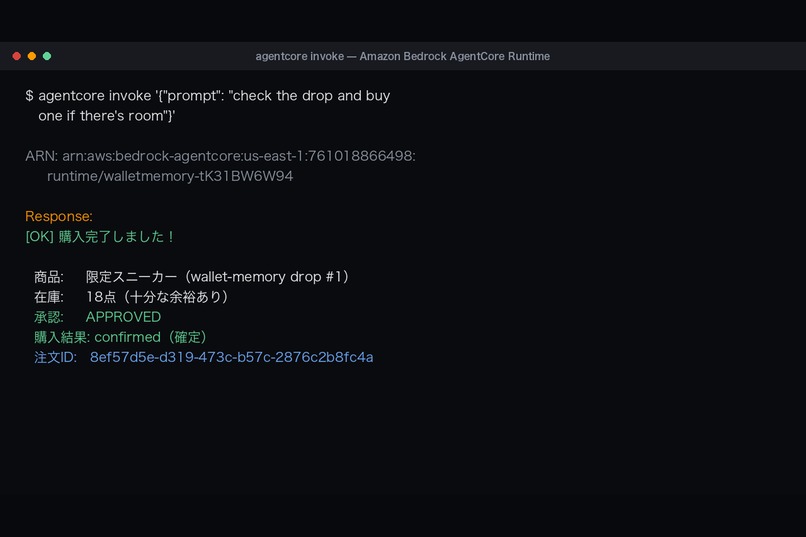Click the product text '限定スニーカー (wallet-memory drop #1)'
The height and width of the screenshot is (537, 806).
[x=218, y=277]
